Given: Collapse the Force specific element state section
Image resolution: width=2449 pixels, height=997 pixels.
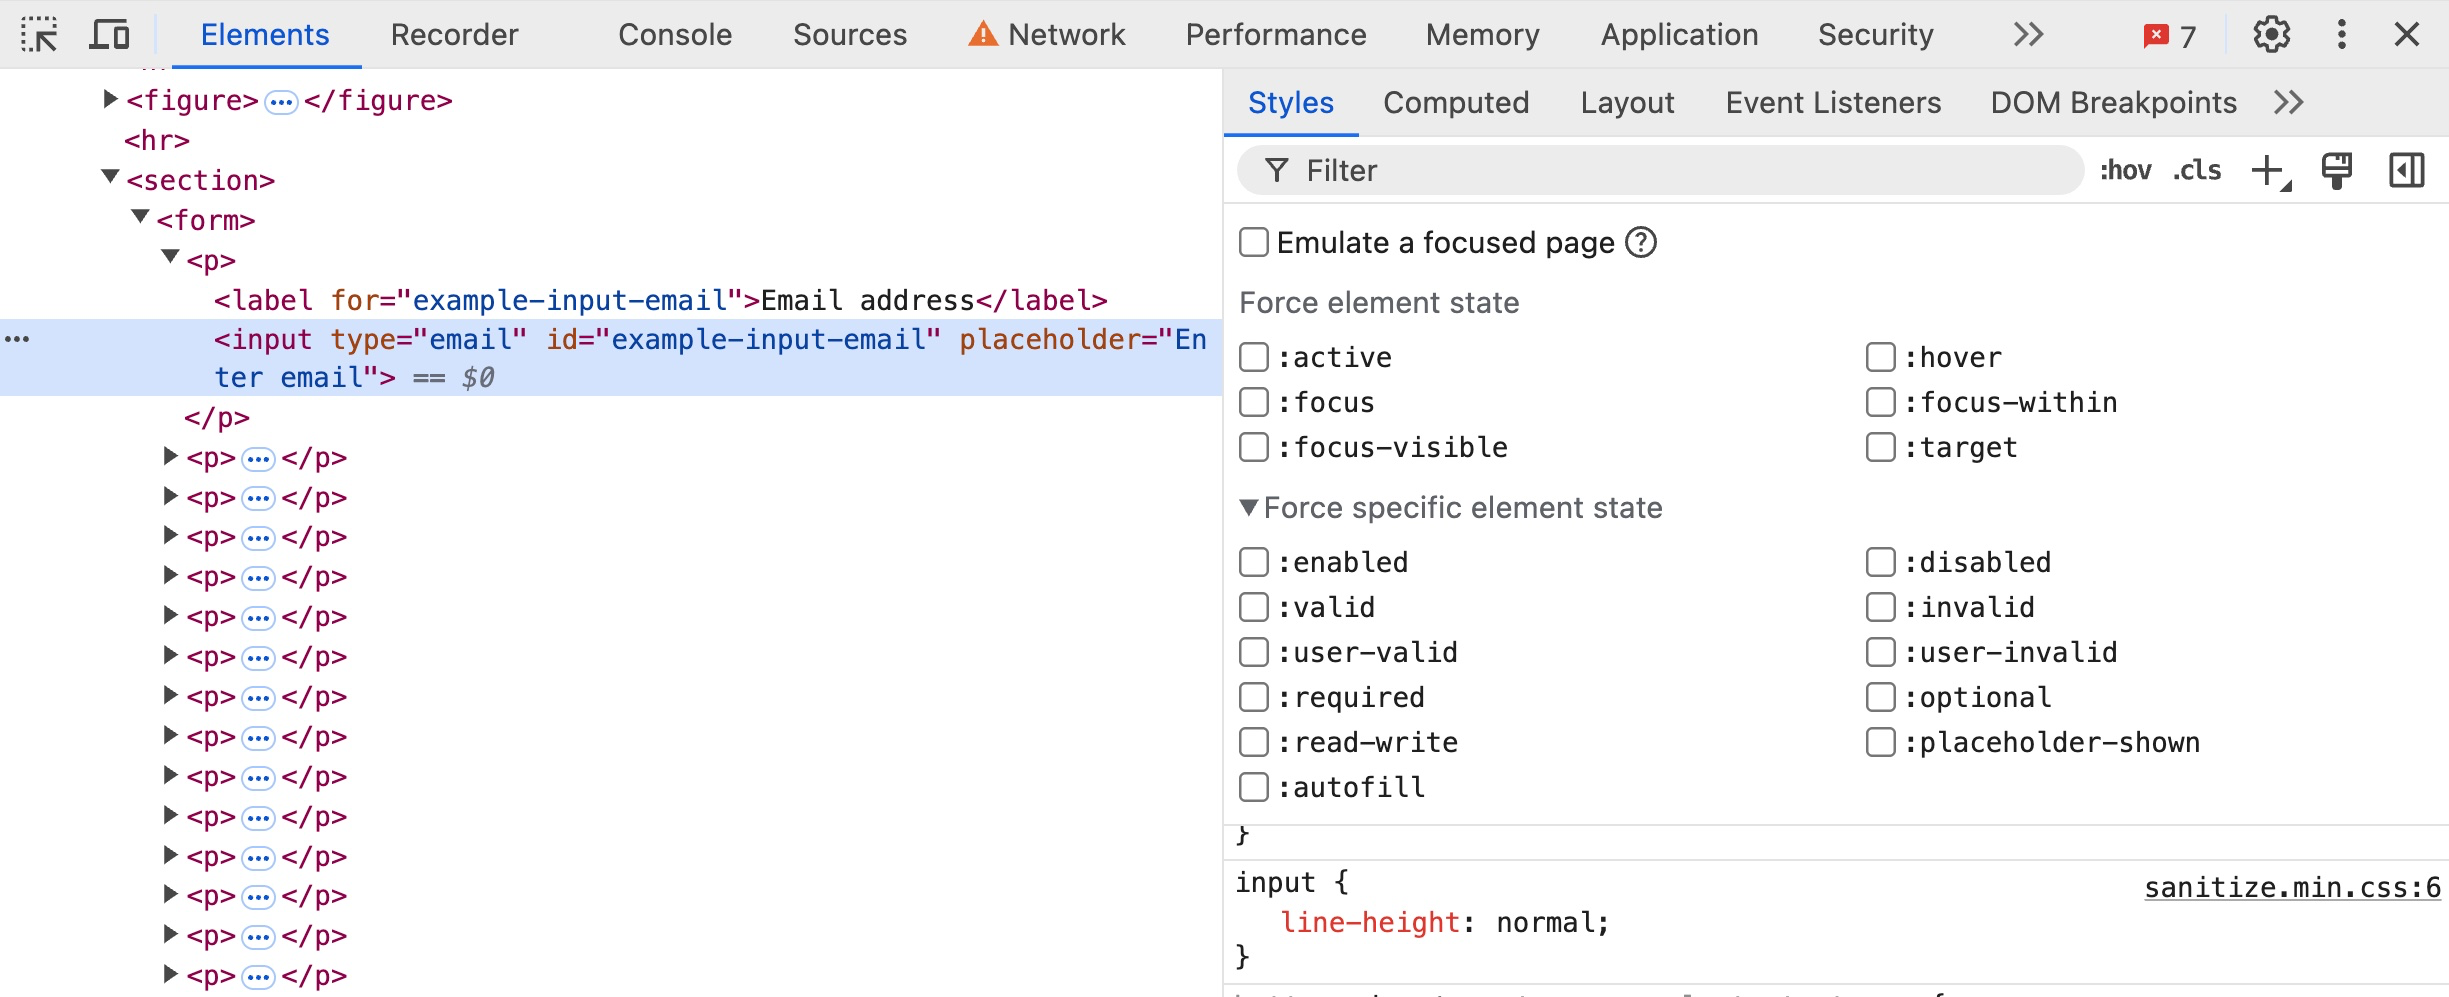Looking at the screenshot, I should (x=1249, y=508).
